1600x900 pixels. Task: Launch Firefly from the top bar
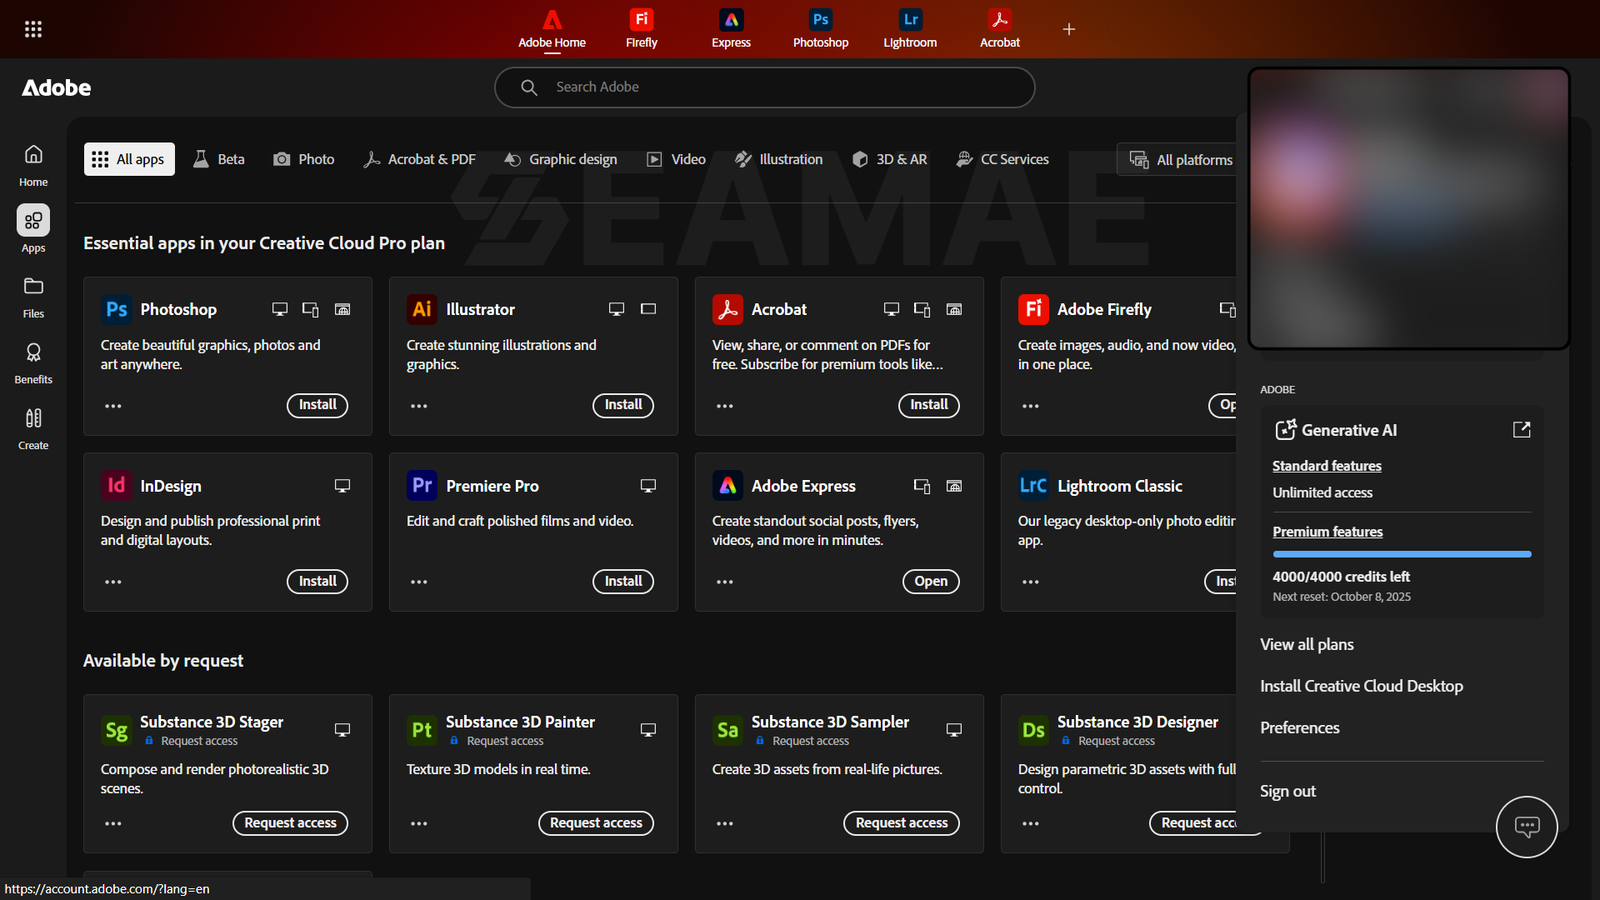tap(642, 29)
